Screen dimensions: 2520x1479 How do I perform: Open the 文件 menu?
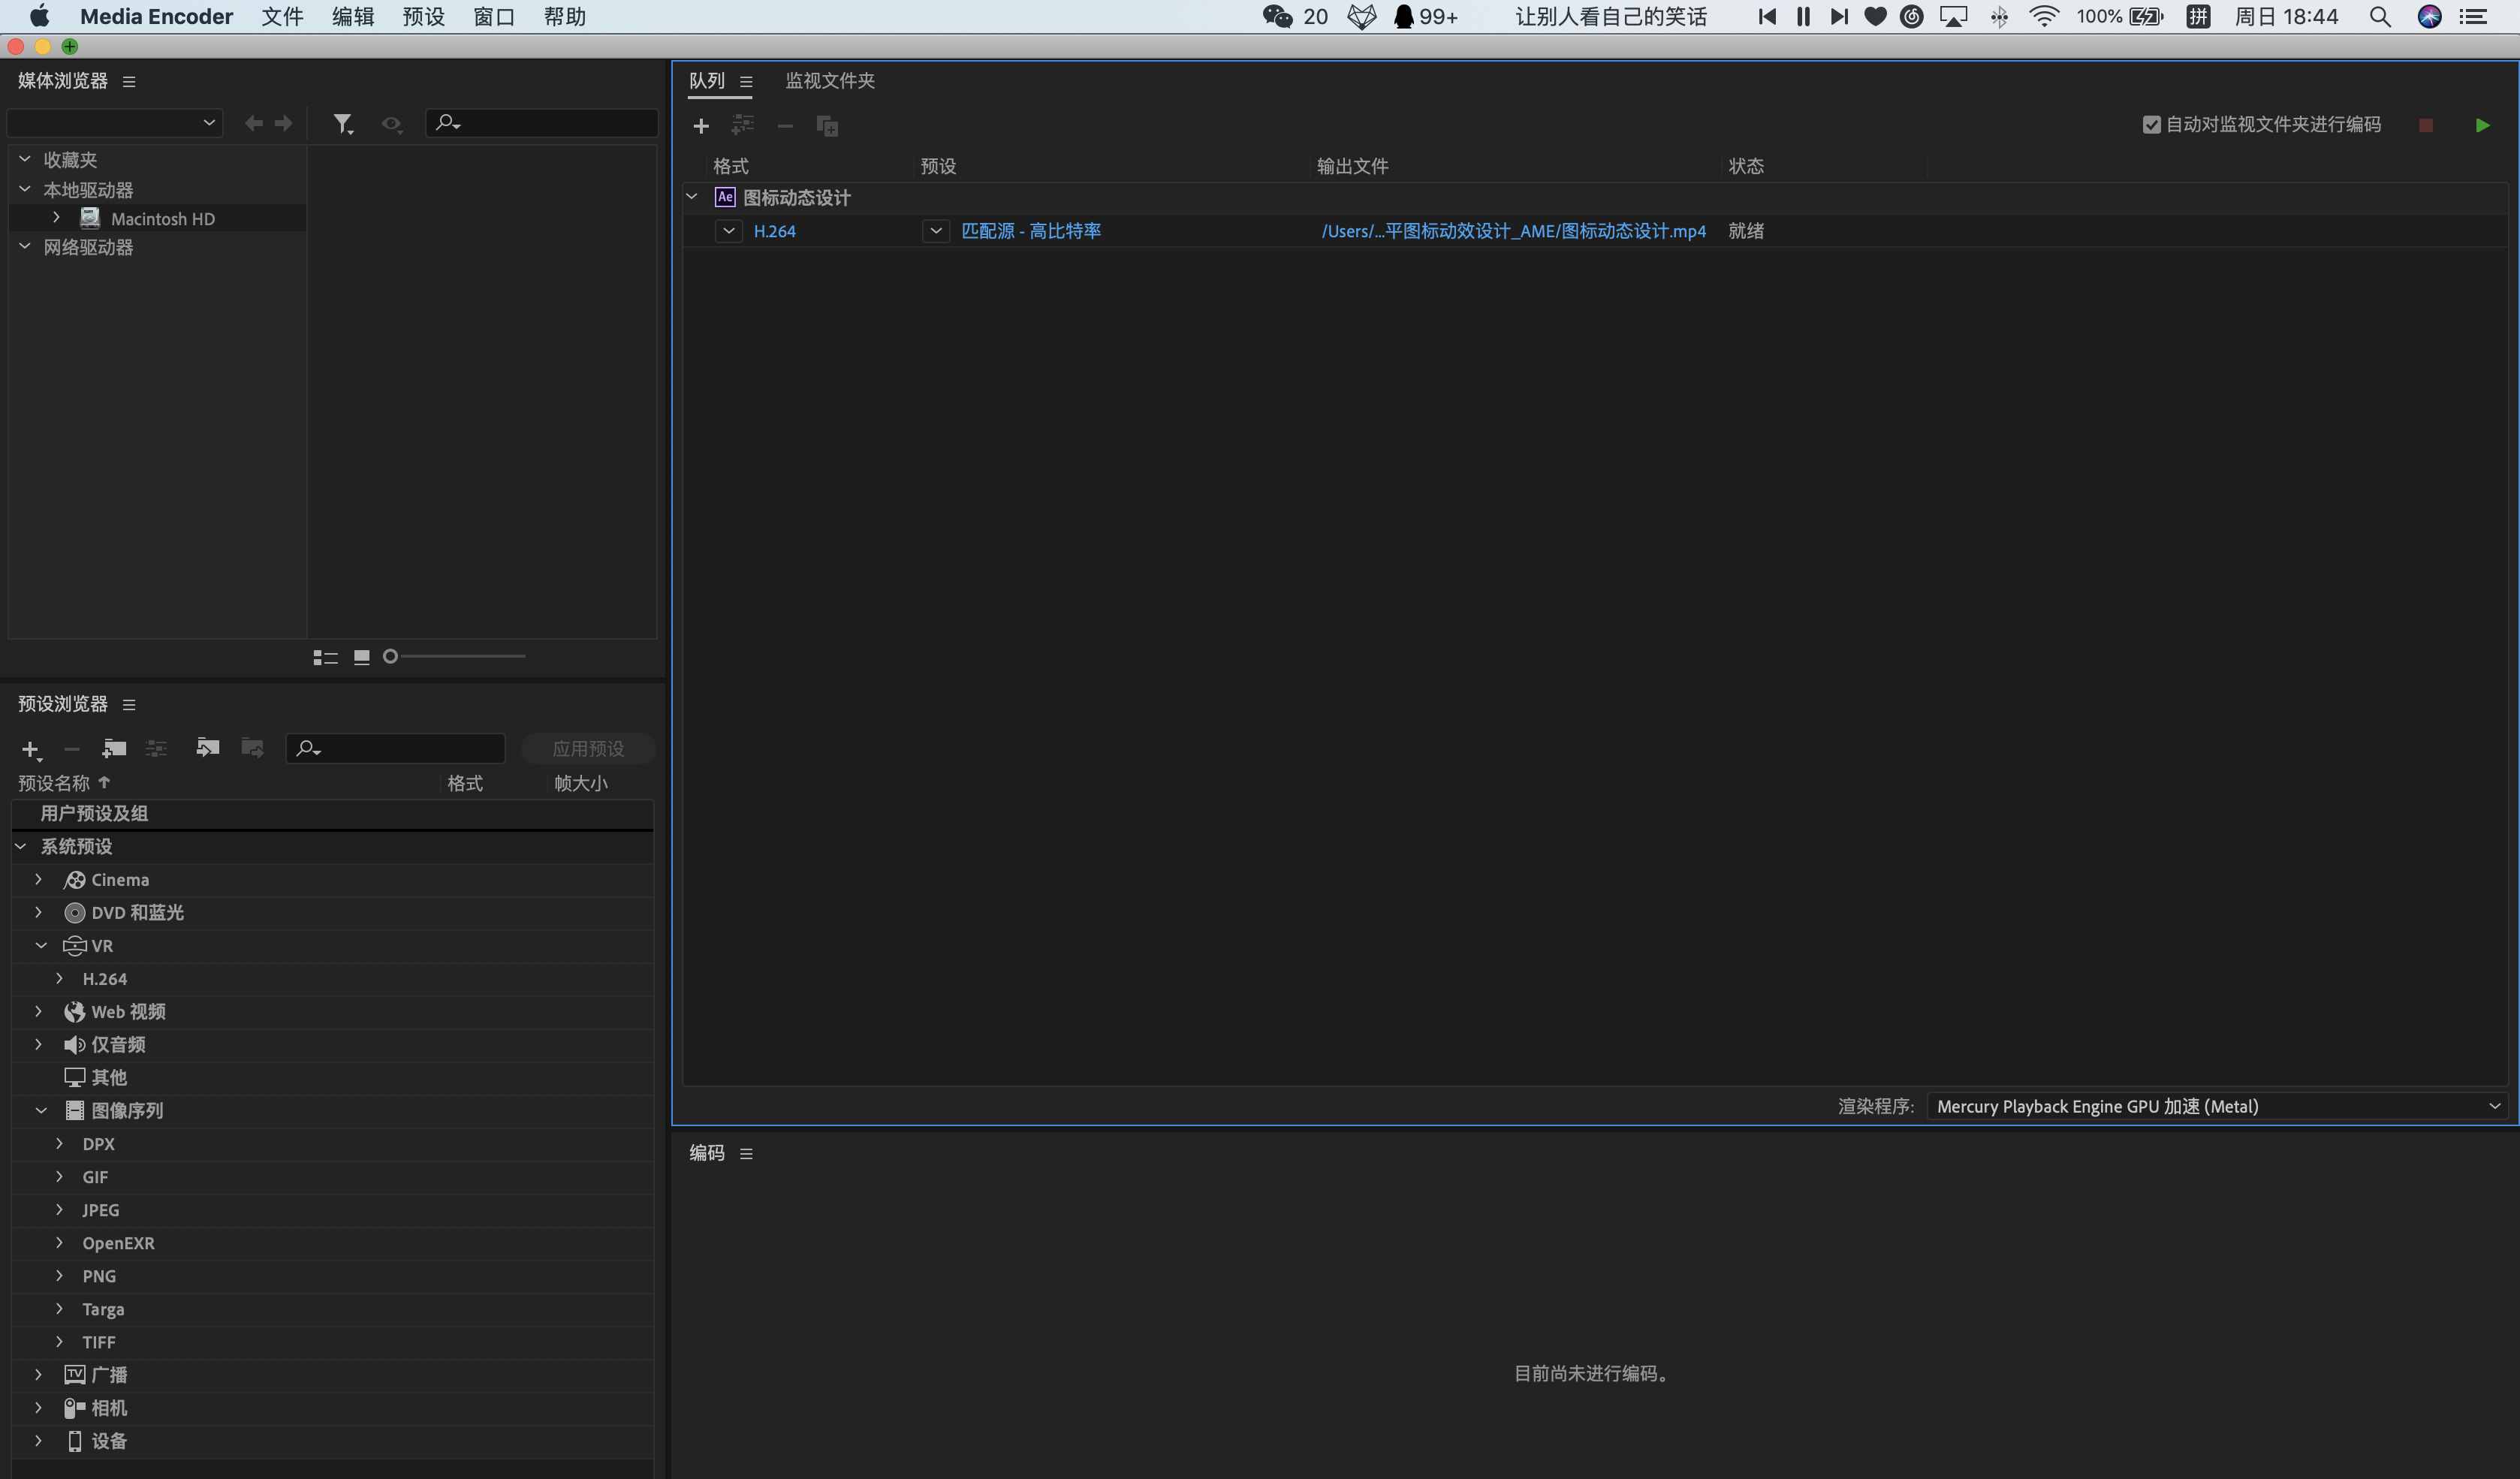pos(282,17)
